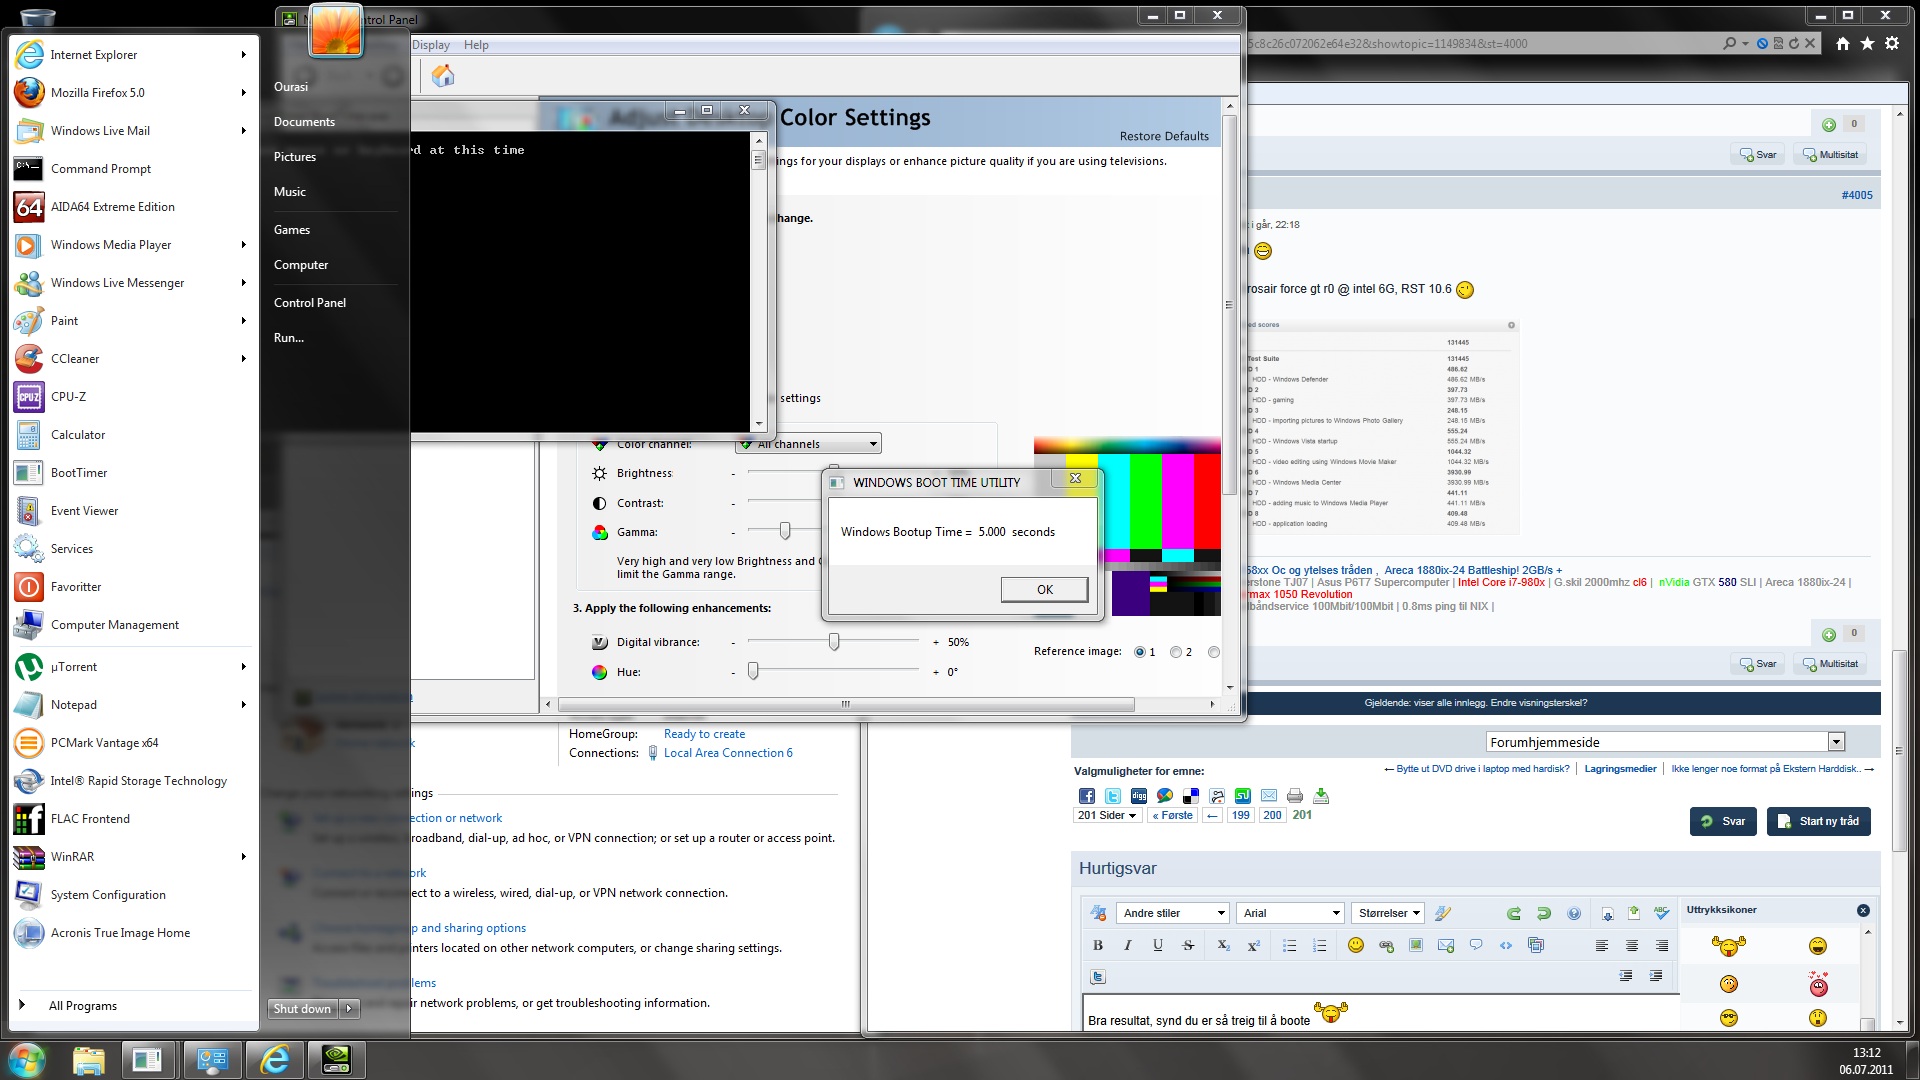The image size is (1920, 1080).
Task: Open the Display menu in NVIDIA Control Panel
Action: point(431,45)
